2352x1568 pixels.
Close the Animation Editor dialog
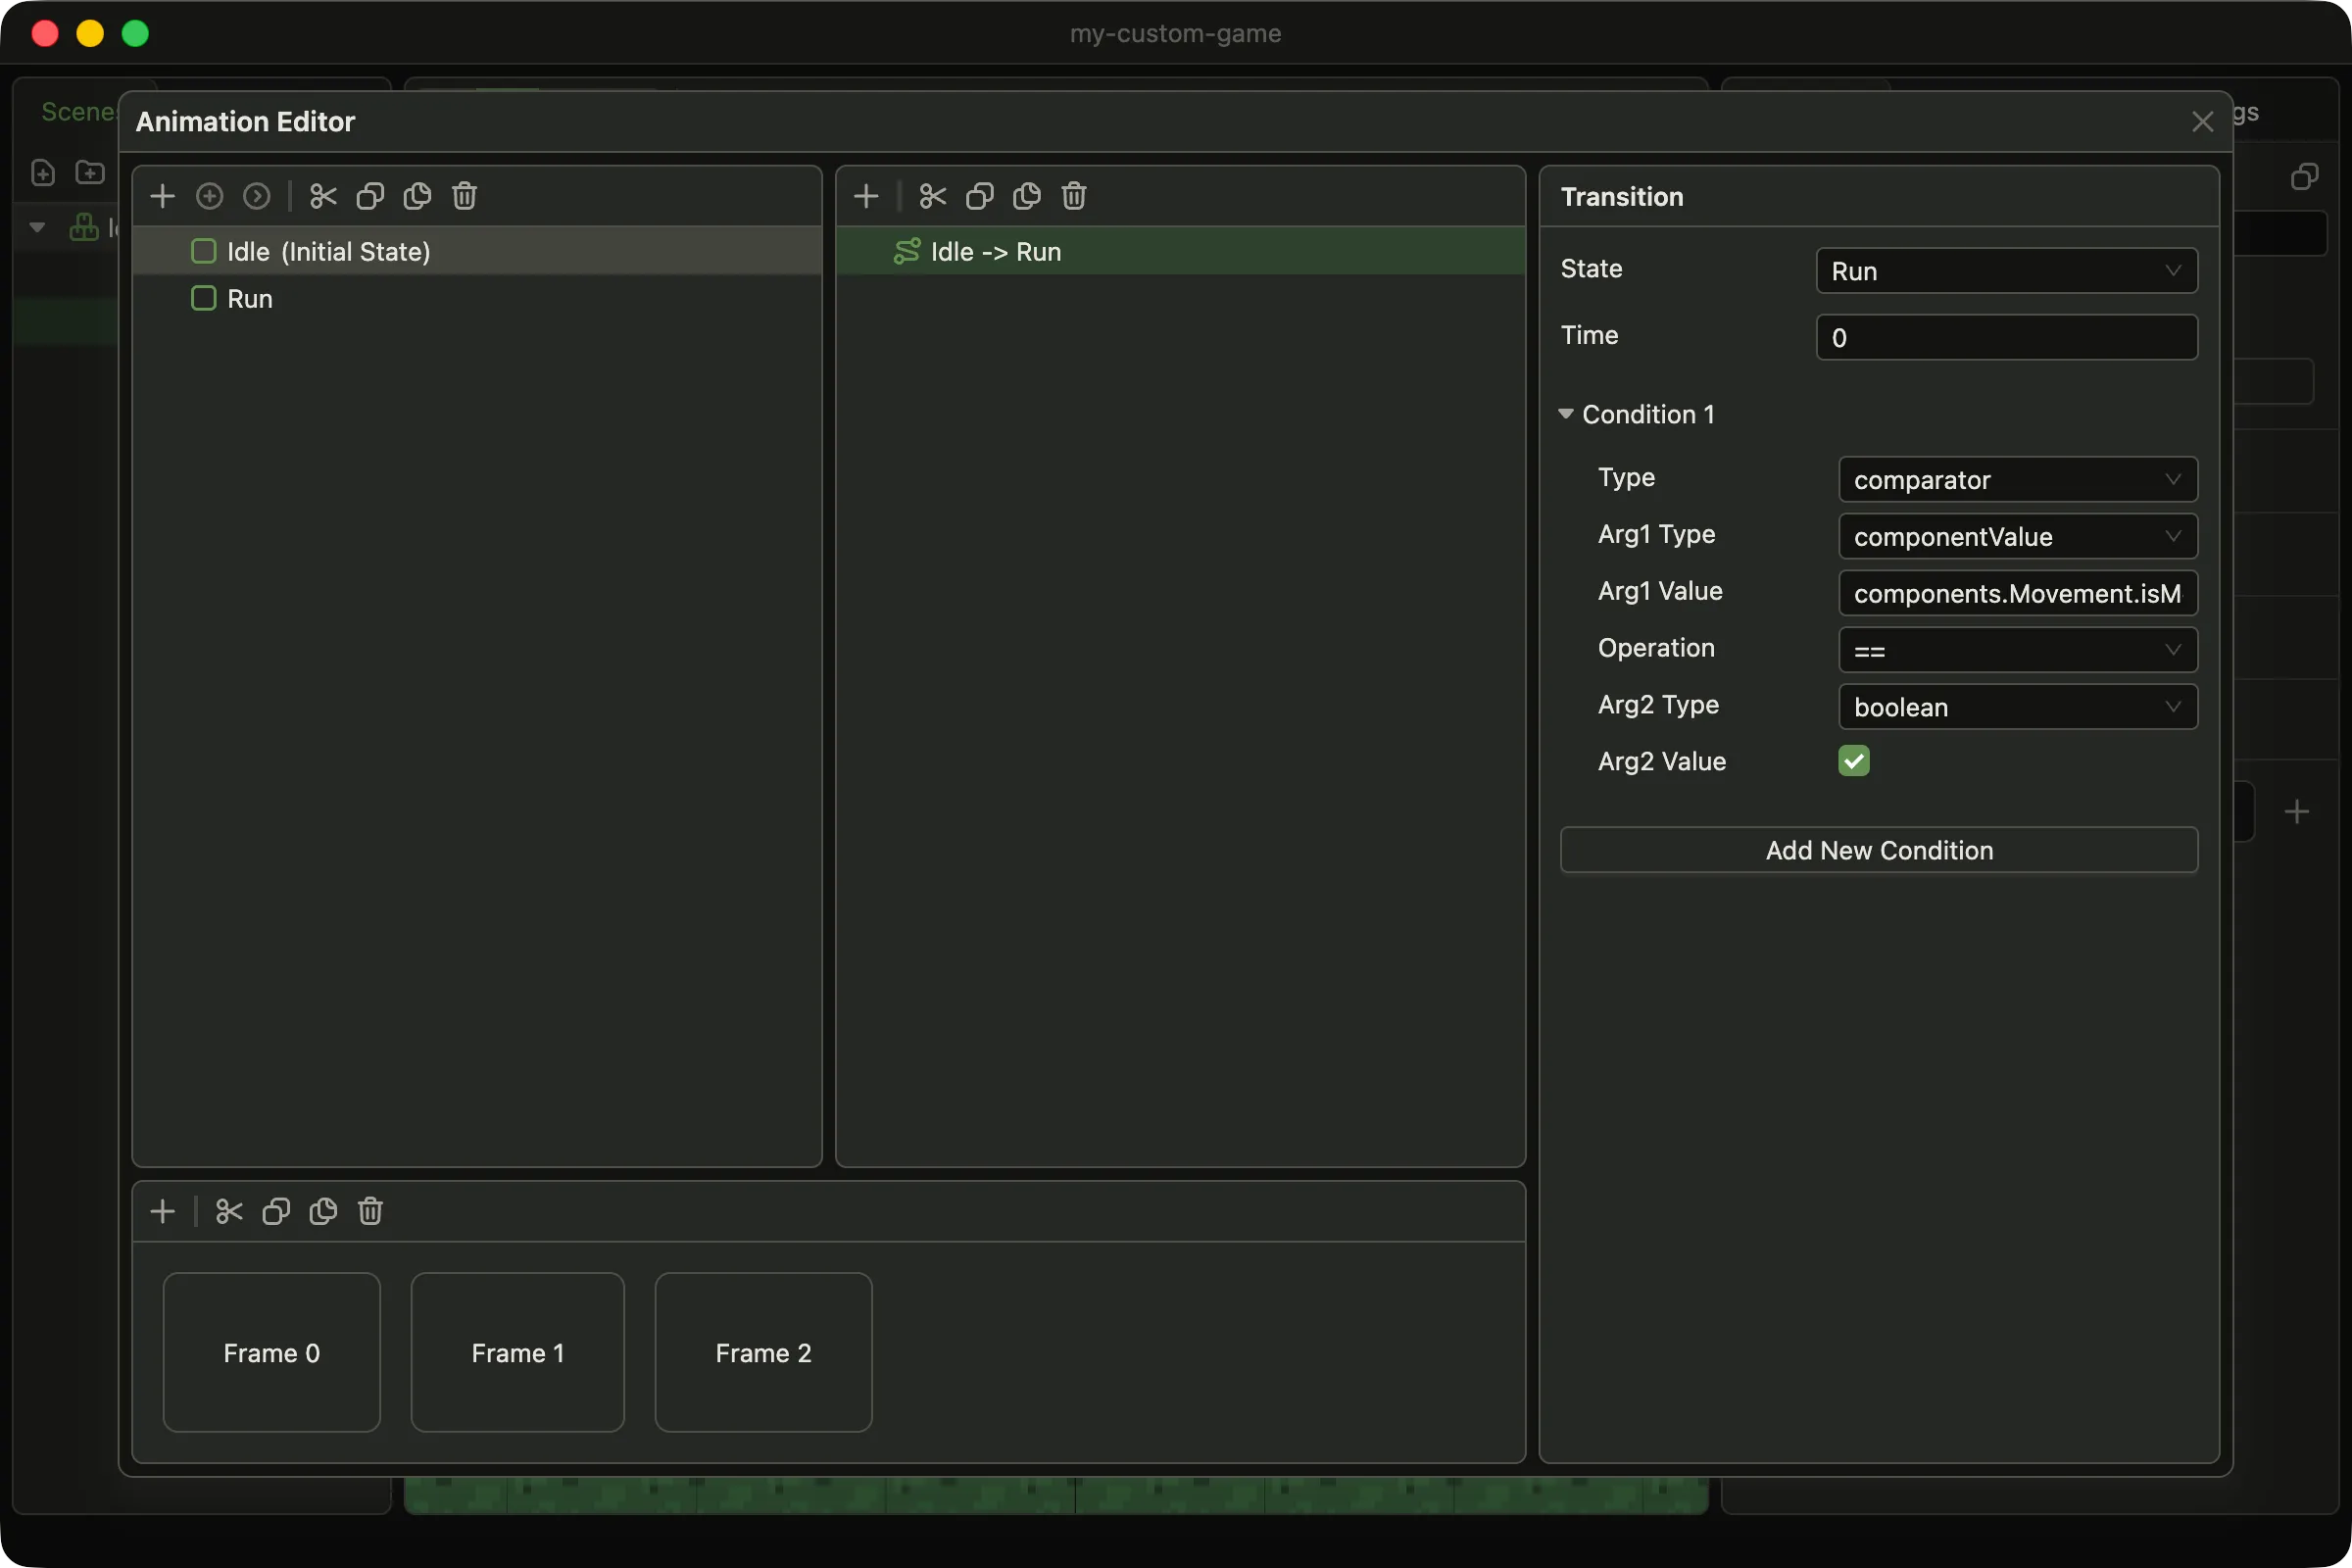click(2202, 122)
